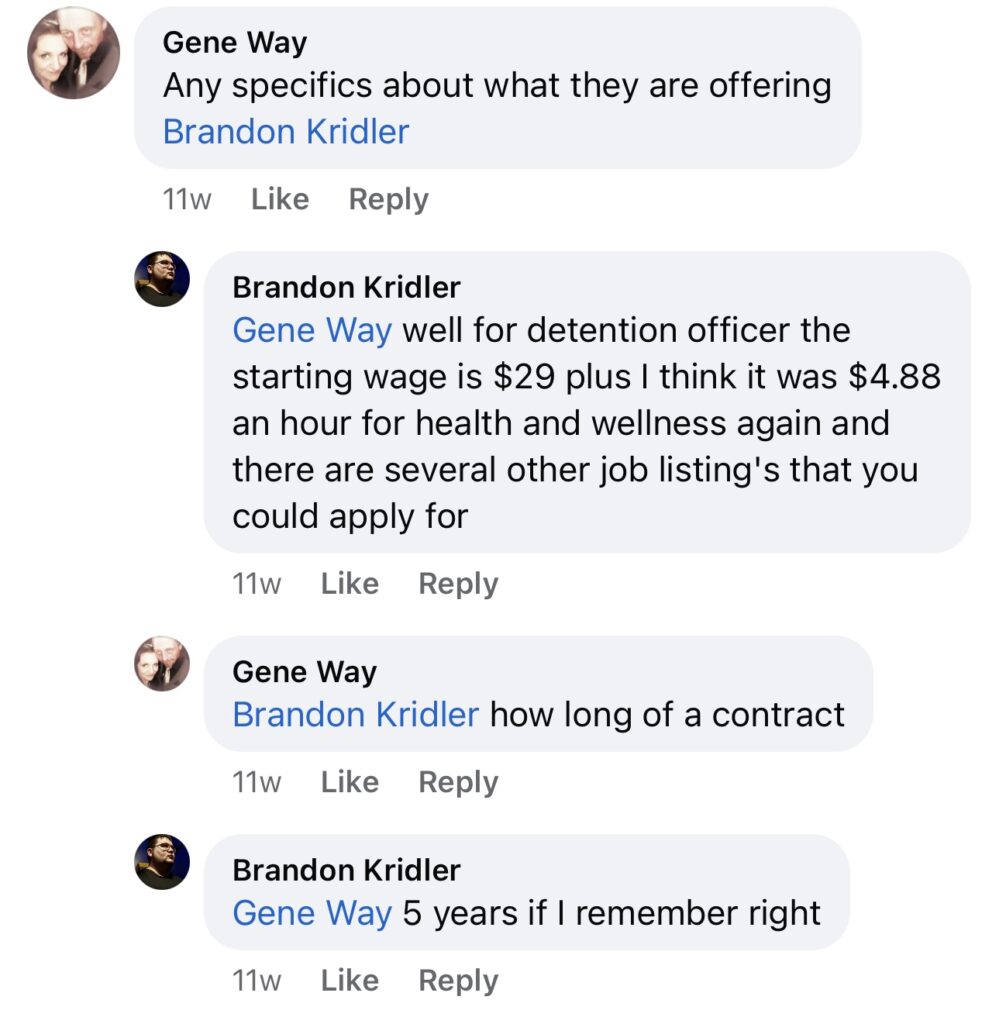This screenshot has width=999, height=1024.
Task: Click the Brandon Kridler mention in the 'Any specifics' comment
Action: [286, 132]
